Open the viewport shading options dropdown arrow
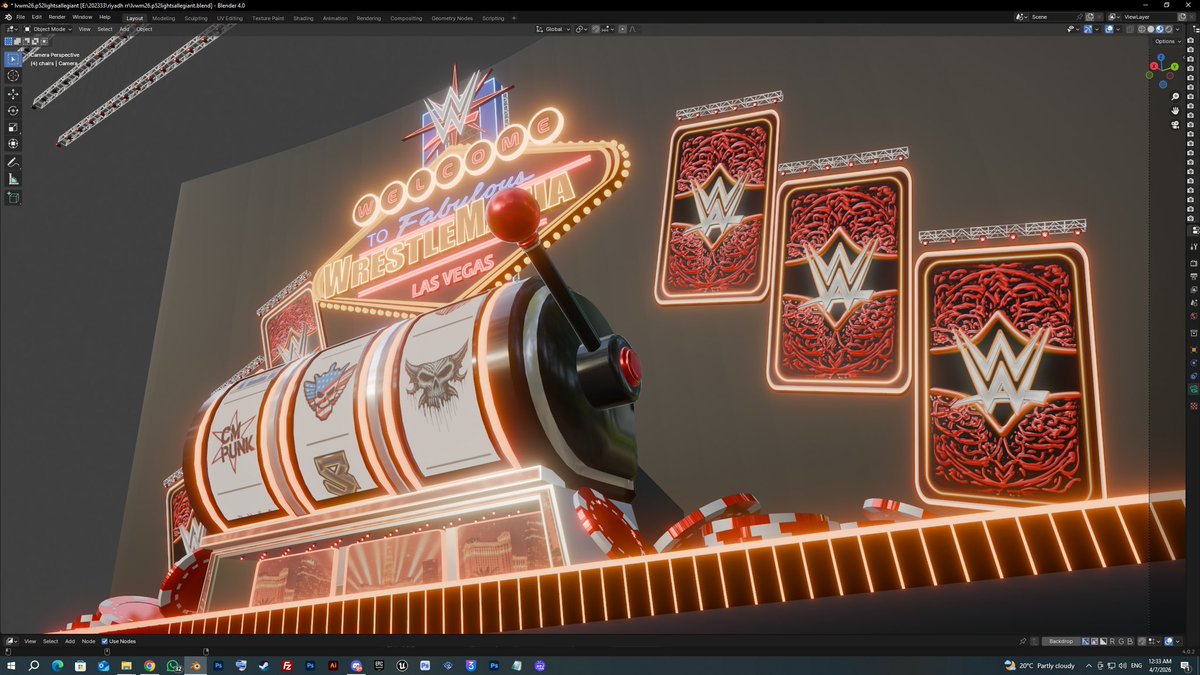Screen dimensions: 1200x675 point(1177,29)
